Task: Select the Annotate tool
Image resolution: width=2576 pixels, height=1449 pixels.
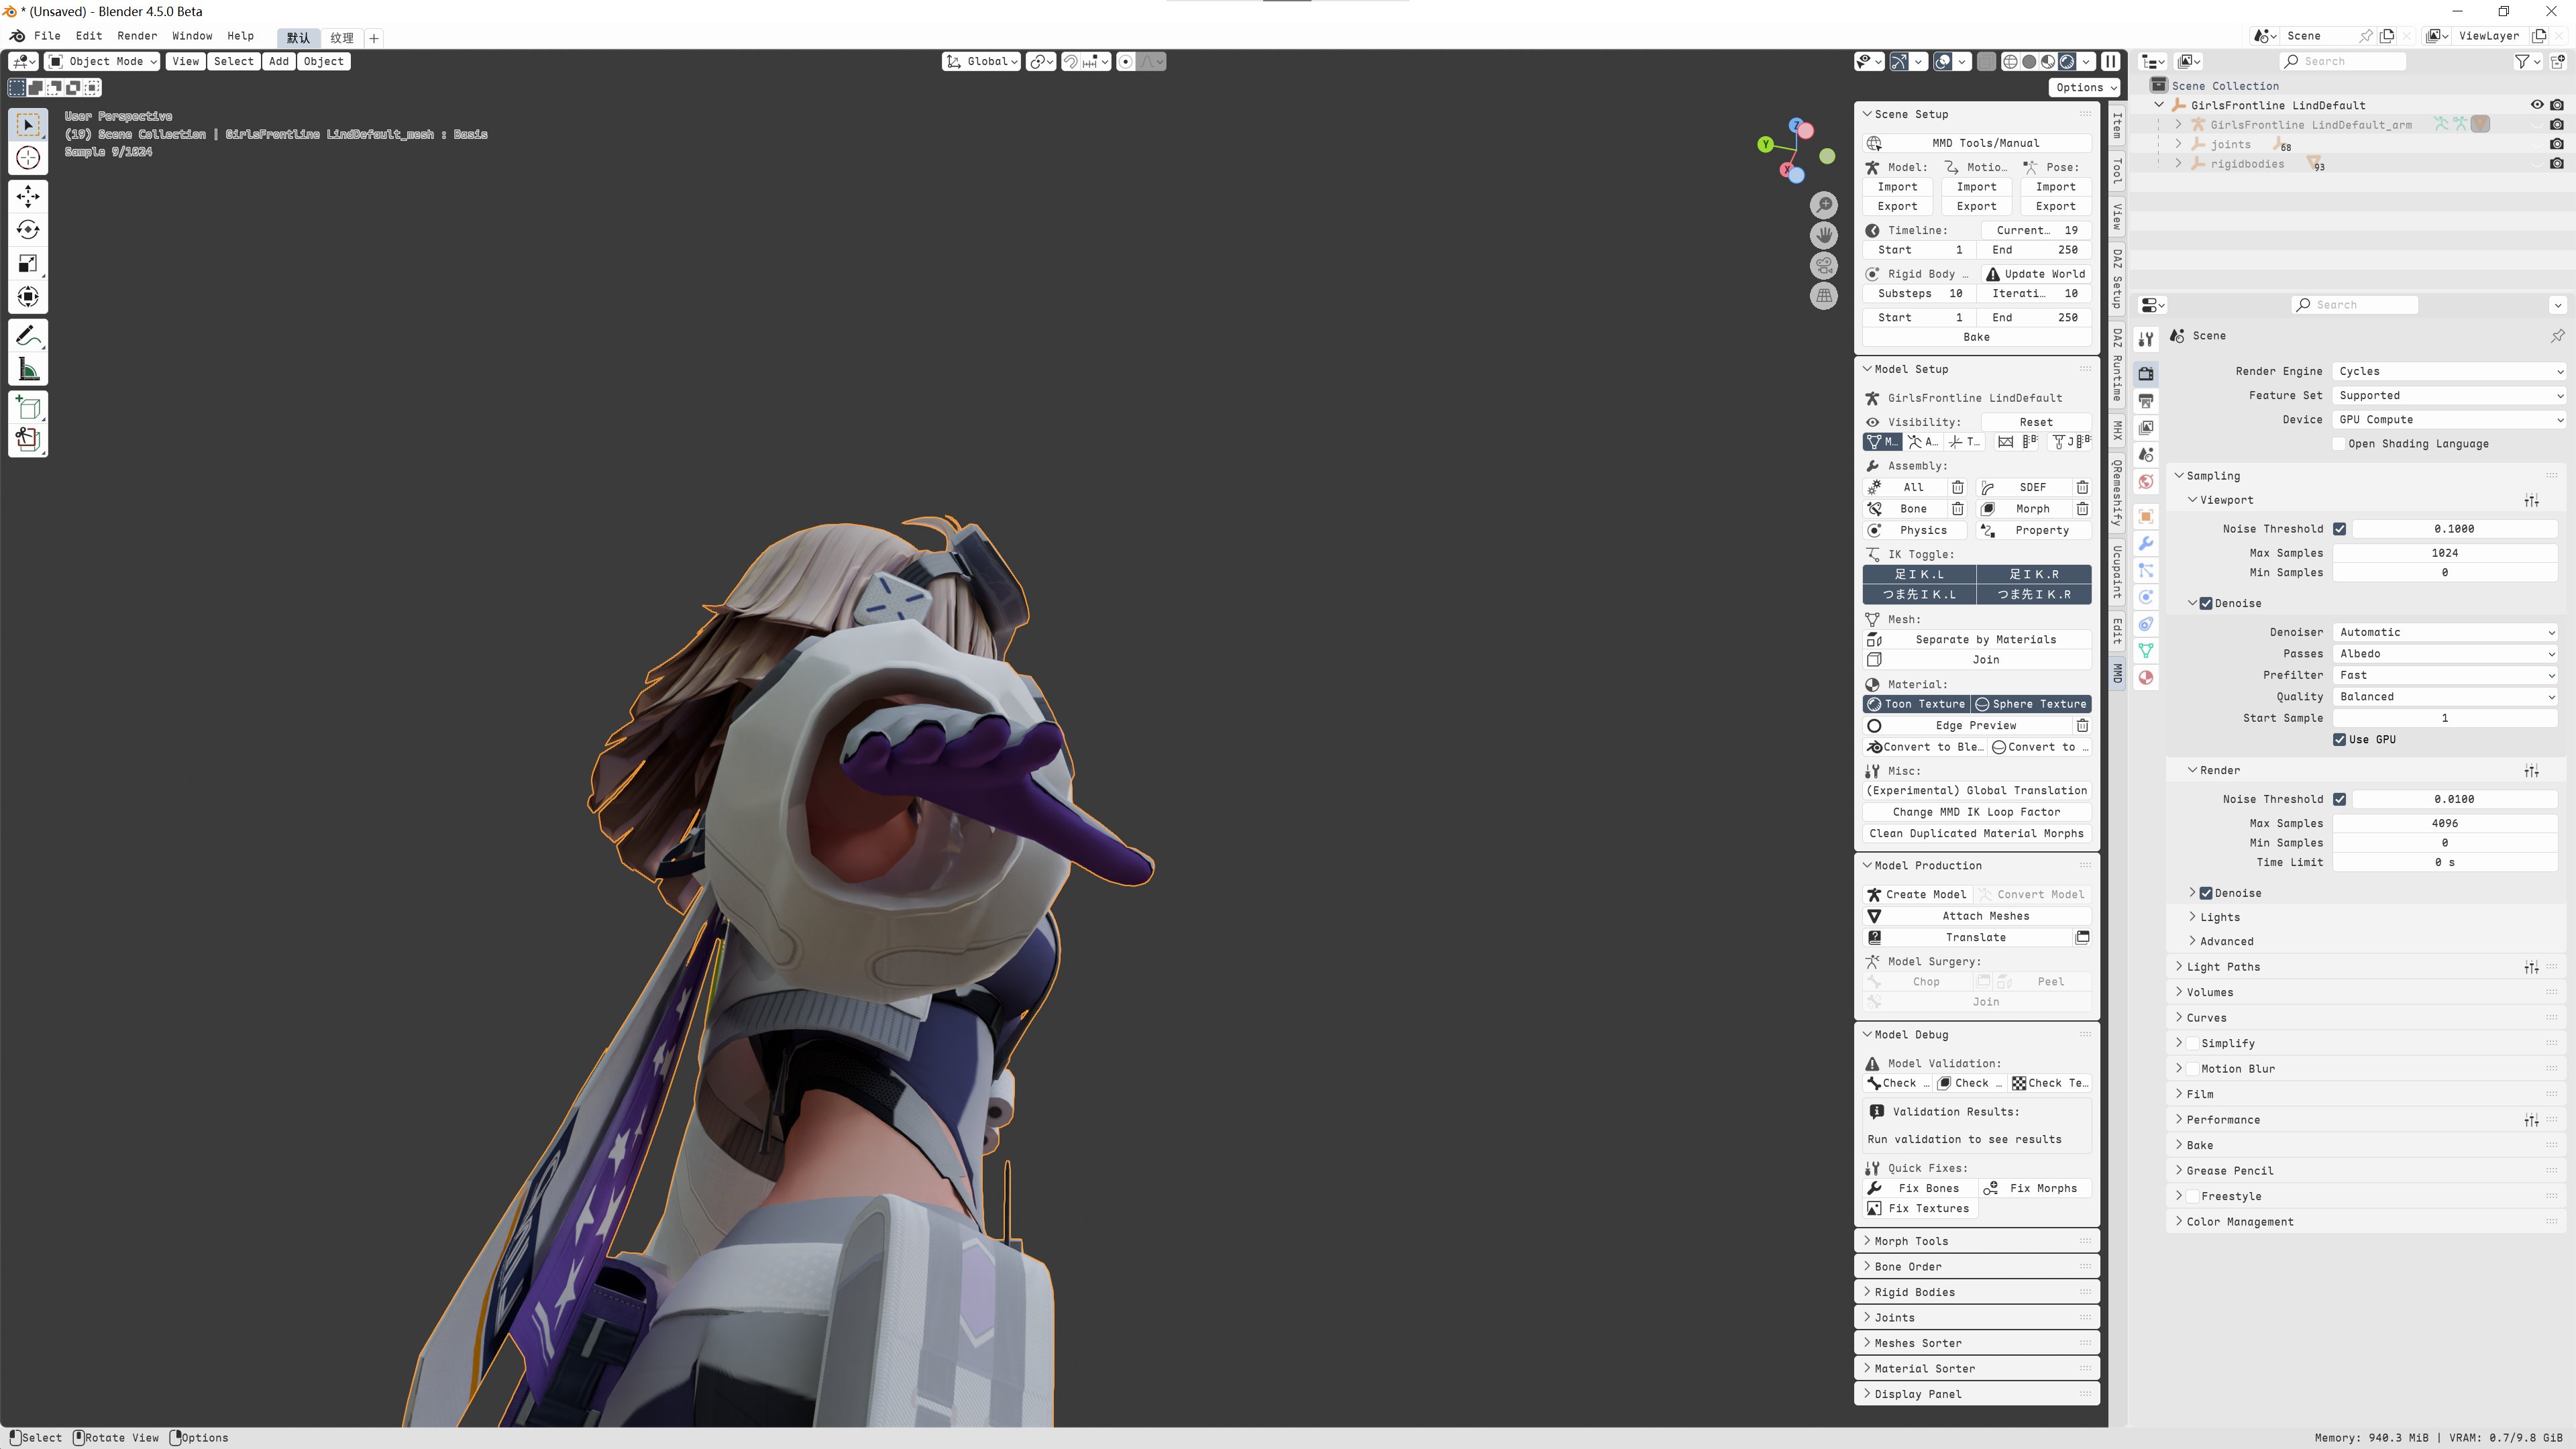Action: click(x=28, y=336)
